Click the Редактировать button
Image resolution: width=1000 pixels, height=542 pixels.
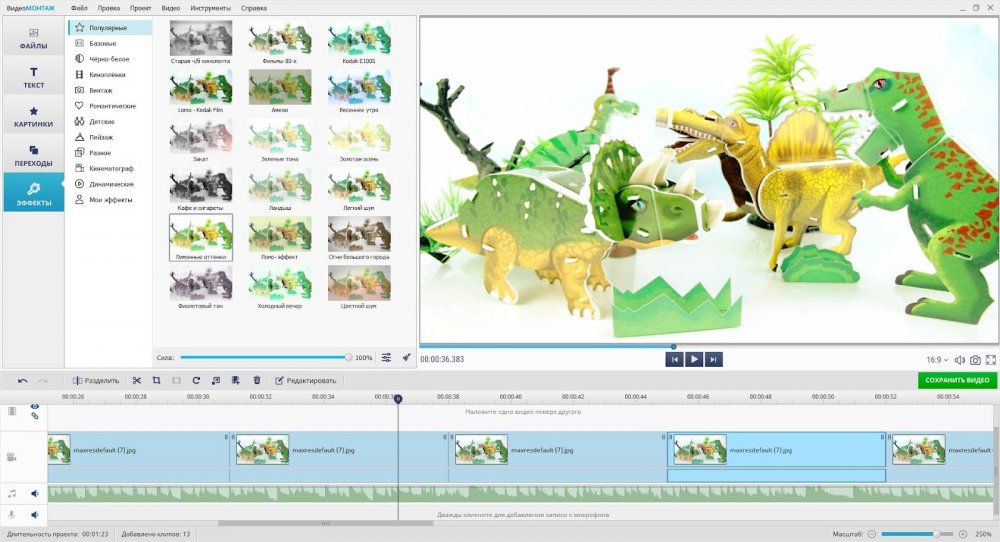point(306,380)
